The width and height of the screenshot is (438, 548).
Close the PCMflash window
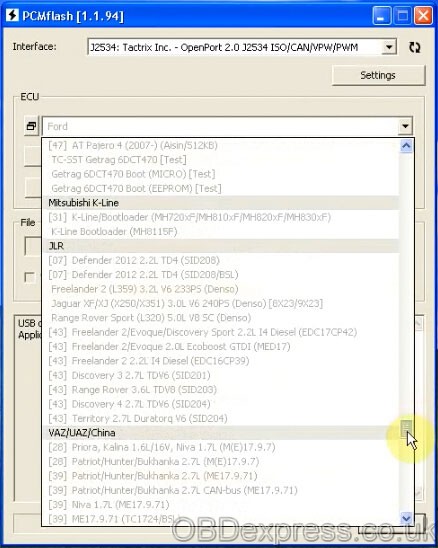point(423,16)
